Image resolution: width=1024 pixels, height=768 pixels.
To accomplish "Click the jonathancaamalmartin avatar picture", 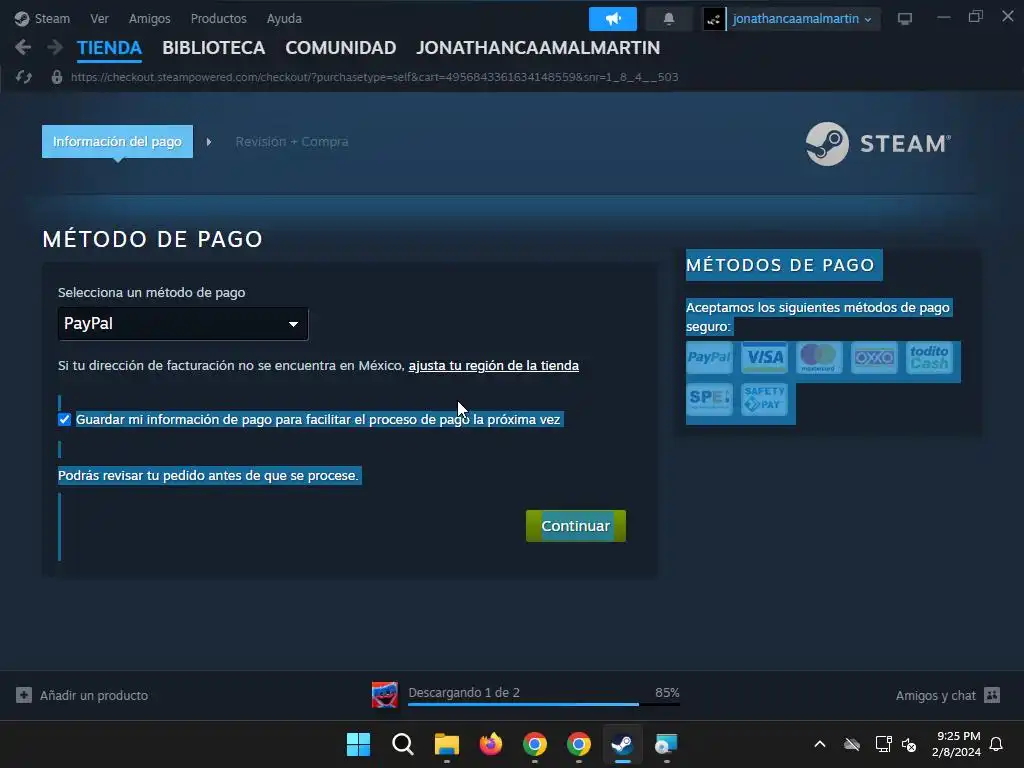I will 714,19.
